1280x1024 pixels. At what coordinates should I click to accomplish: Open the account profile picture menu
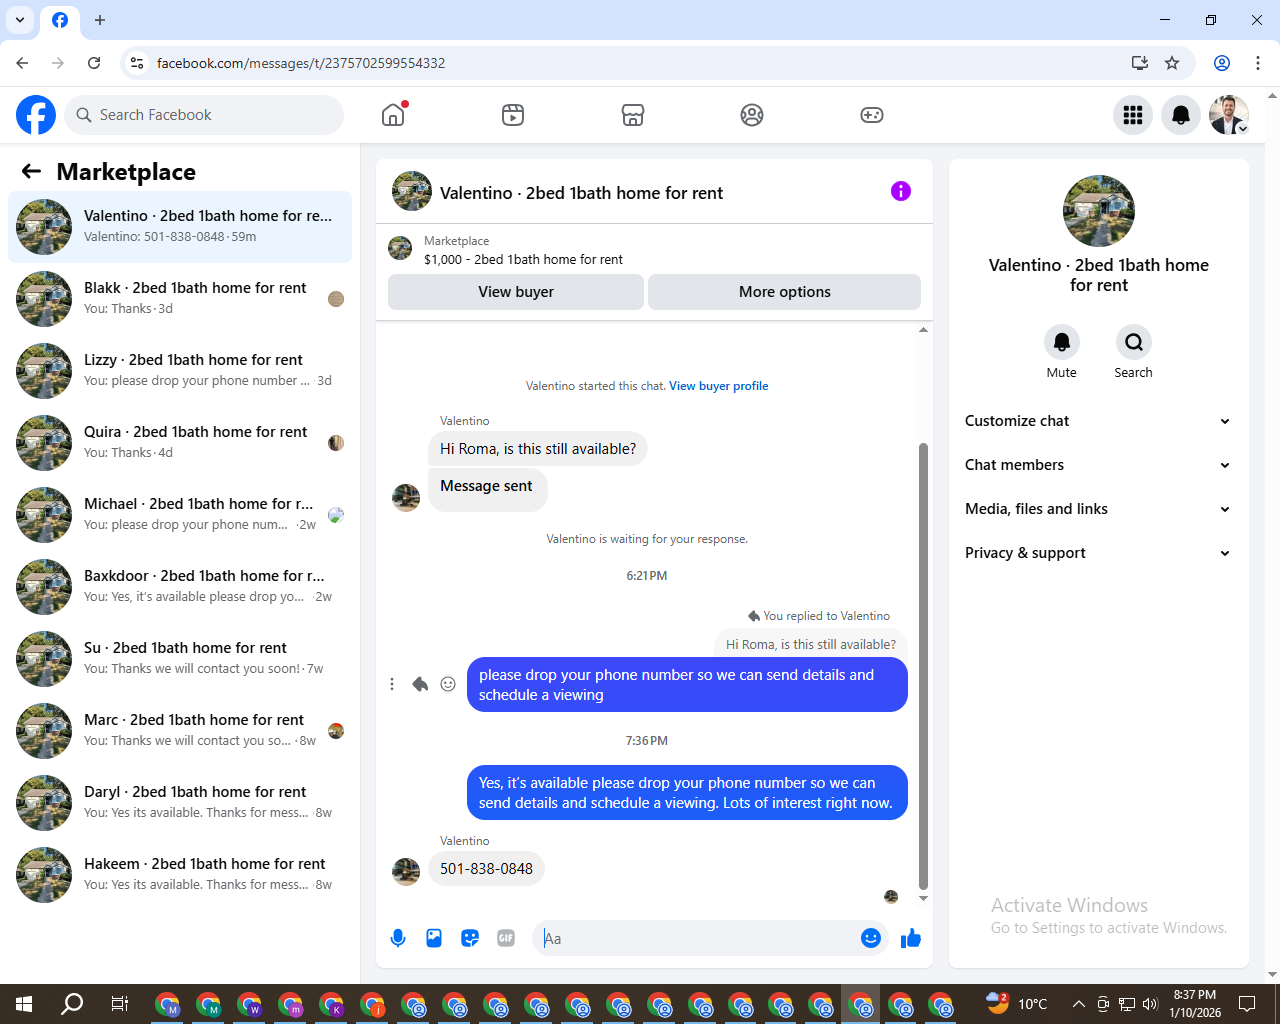1229,115
